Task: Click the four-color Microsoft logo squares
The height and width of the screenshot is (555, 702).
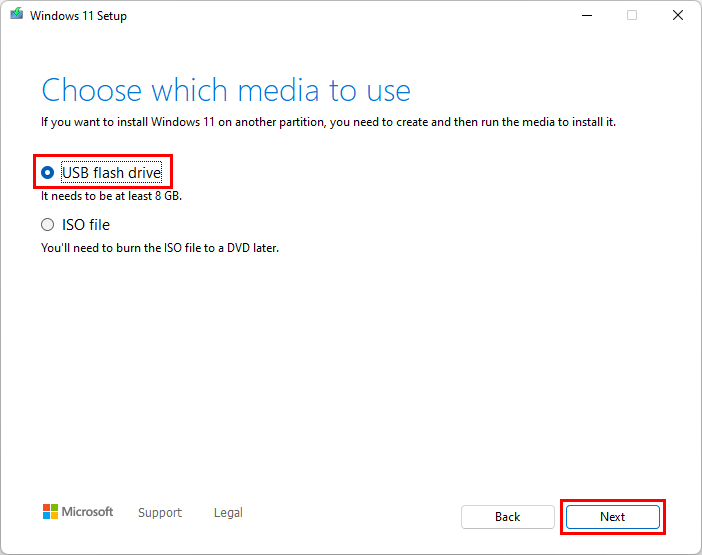Action: tap(50, 512)
